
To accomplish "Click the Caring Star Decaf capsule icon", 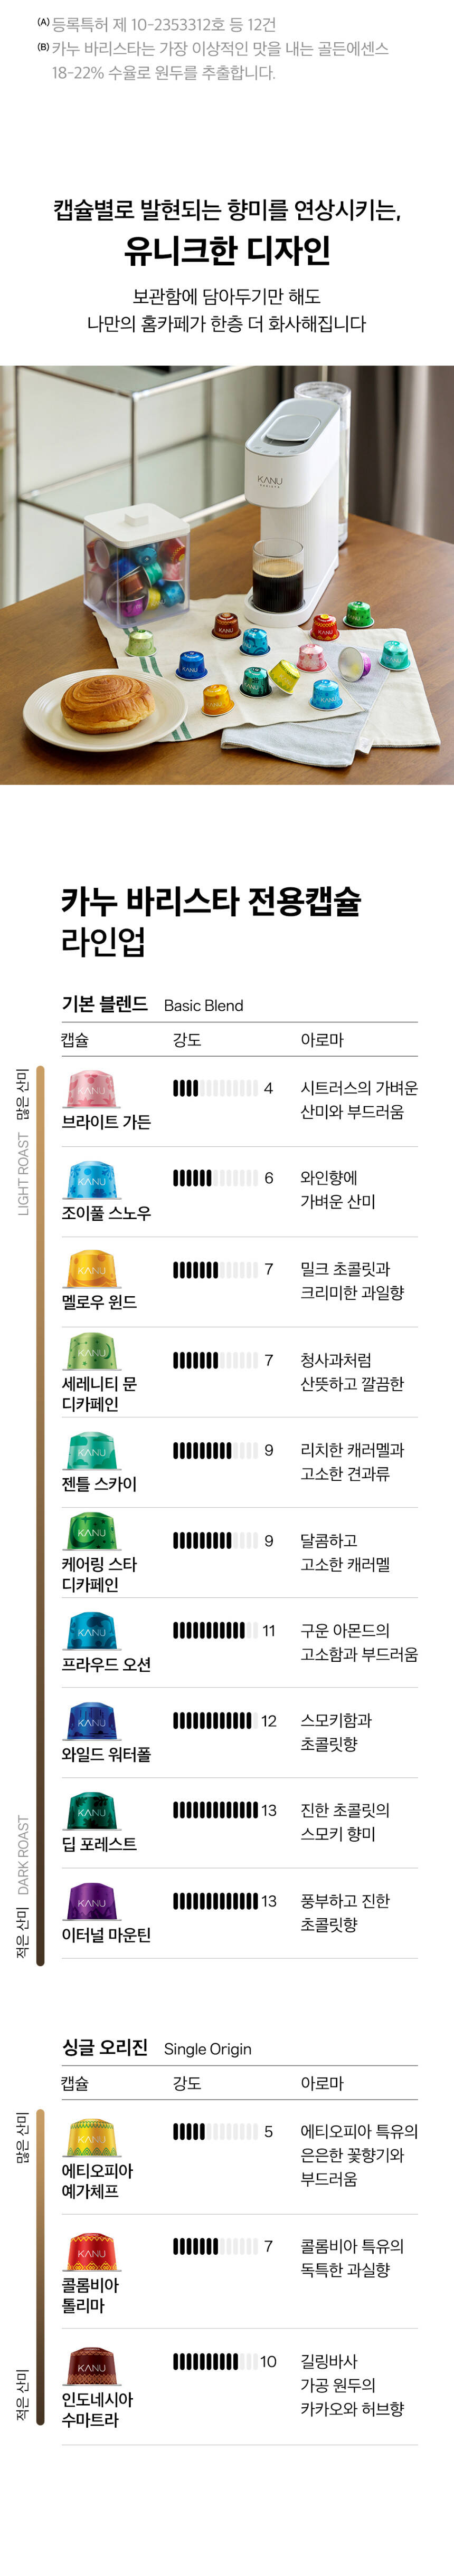I will [91, 1531].
